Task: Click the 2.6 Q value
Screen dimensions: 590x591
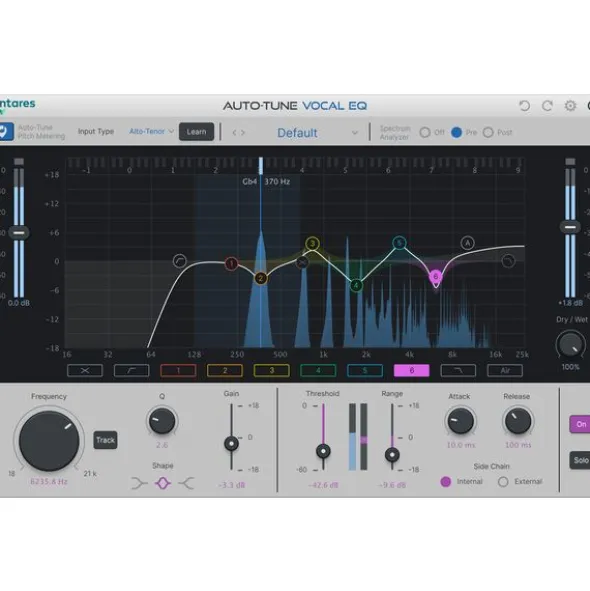Action: pos(162,445)
